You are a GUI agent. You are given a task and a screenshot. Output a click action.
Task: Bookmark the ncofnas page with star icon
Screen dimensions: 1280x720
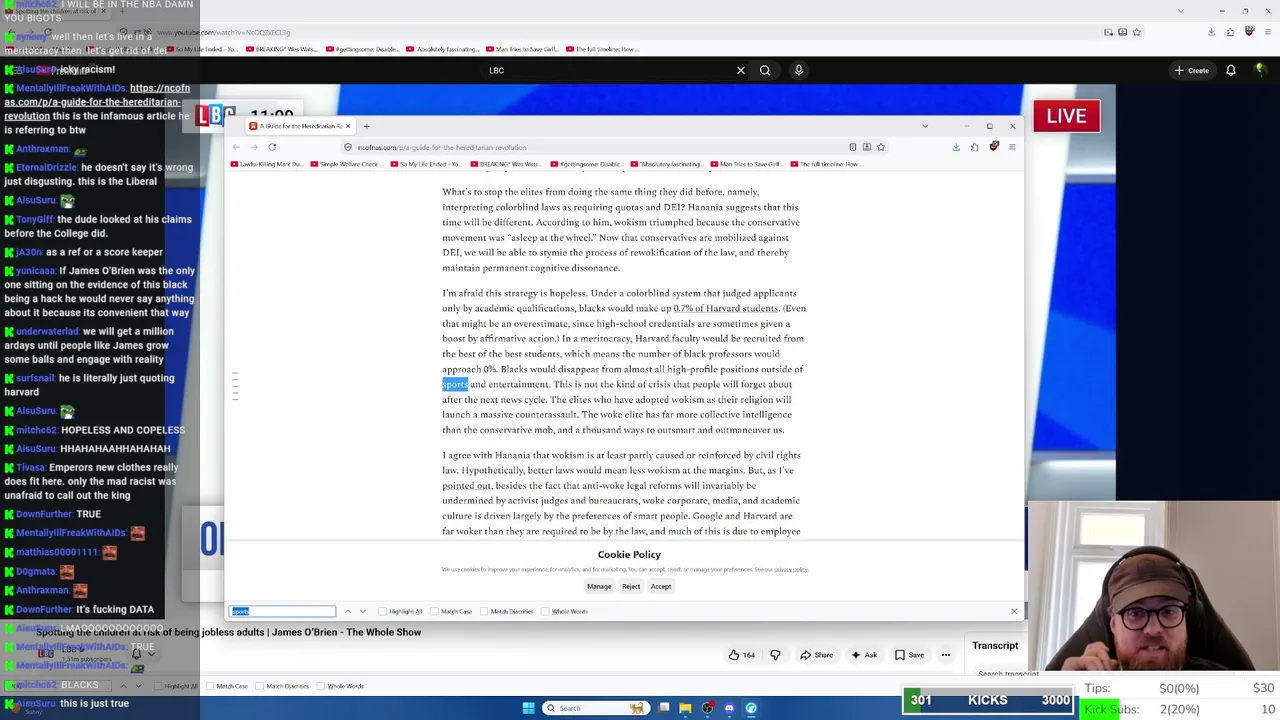pyautogui.click(x=881, y=147)
